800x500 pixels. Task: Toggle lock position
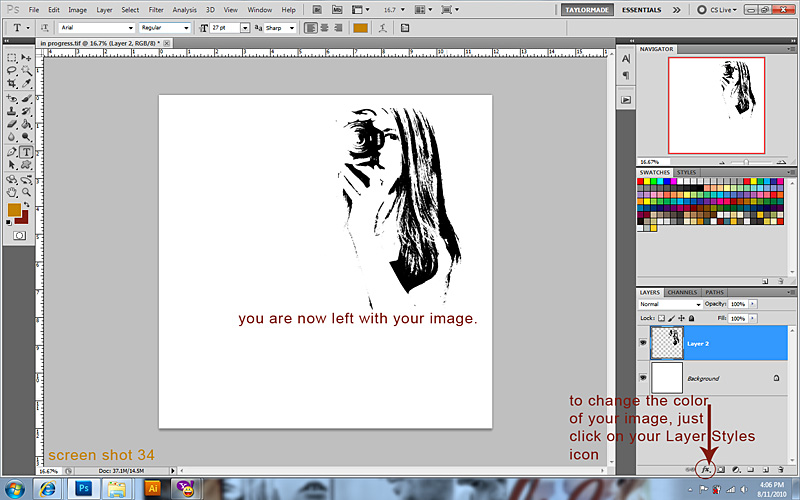tap(681, 318)
